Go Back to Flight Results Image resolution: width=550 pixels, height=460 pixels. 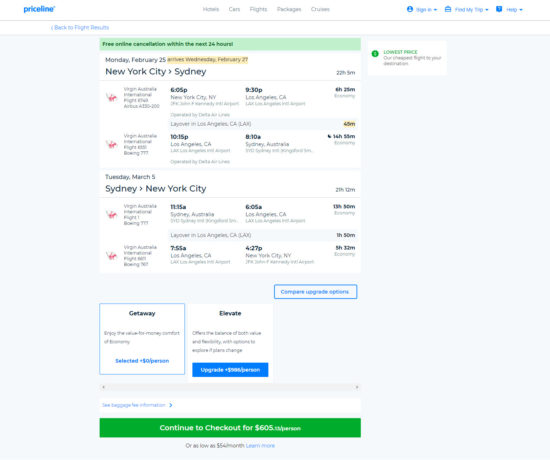tap(80, 28)
